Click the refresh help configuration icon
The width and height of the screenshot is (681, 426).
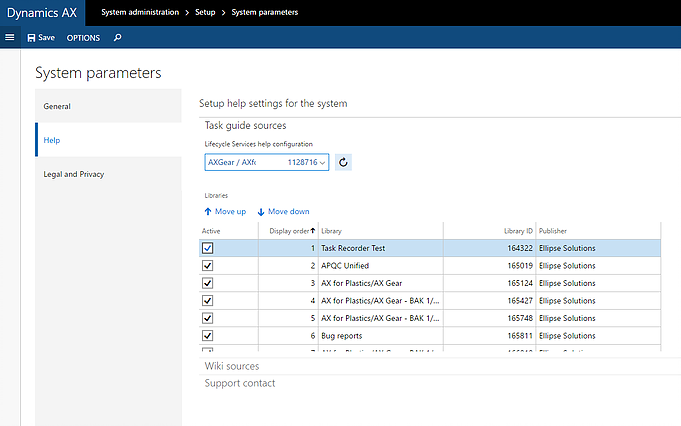(x=343, y=162)
